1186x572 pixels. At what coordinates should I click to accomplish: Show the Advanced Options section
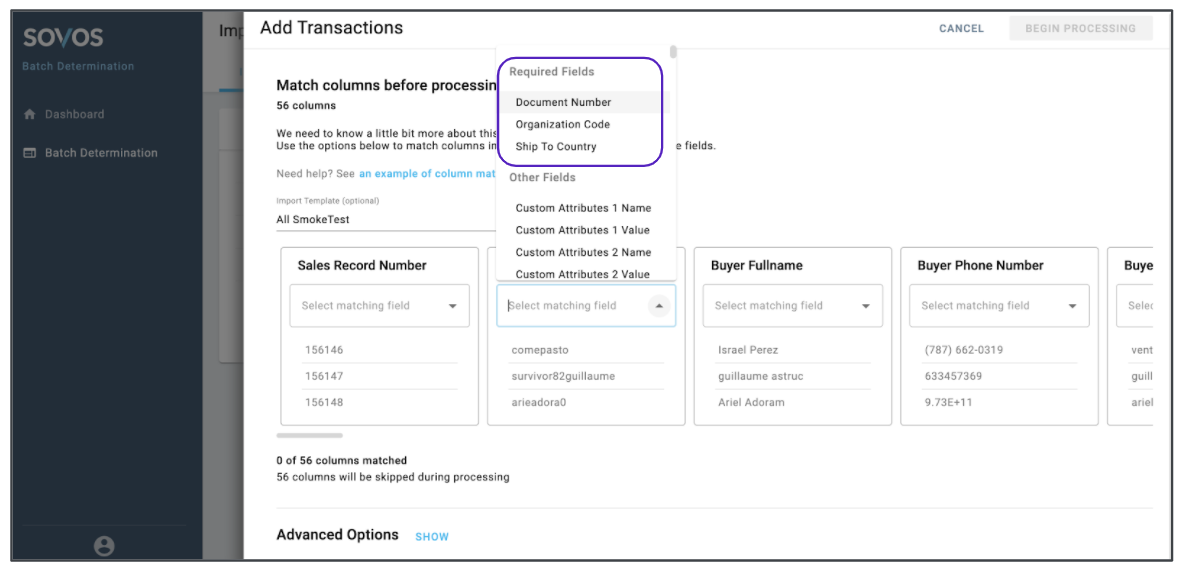pos(432,537)
